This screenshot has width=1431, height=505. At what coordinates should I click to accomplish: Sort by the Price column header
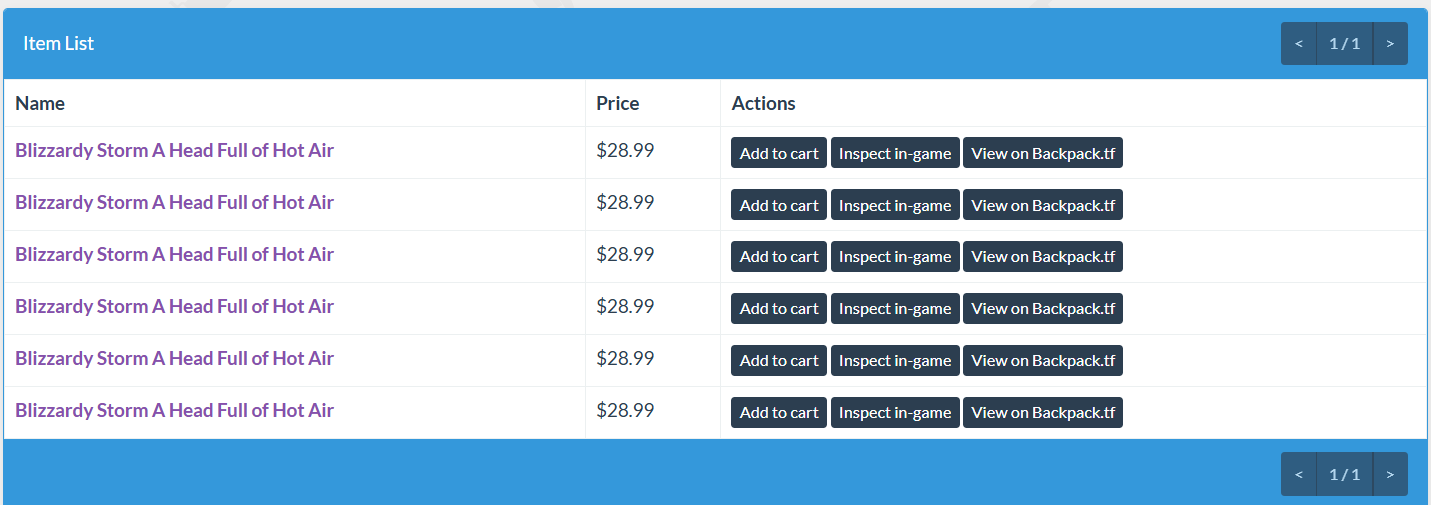point(618,103)
